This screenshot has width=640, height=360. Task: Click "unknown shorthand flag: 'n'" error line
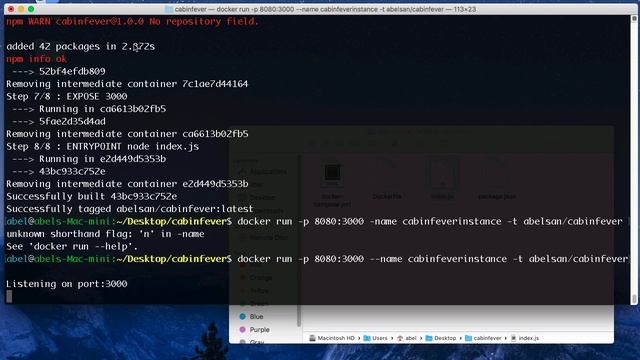point(105,234)
